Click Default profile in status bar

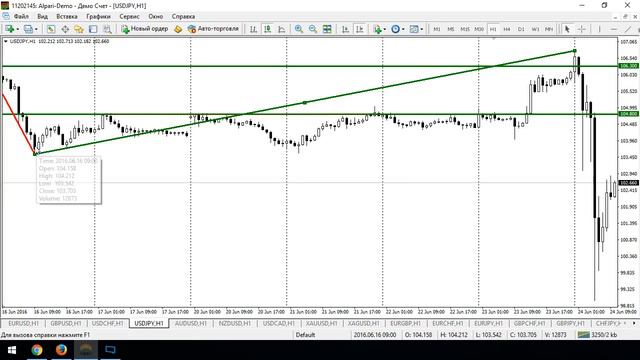pyautogui.click(x=305, y=335)
